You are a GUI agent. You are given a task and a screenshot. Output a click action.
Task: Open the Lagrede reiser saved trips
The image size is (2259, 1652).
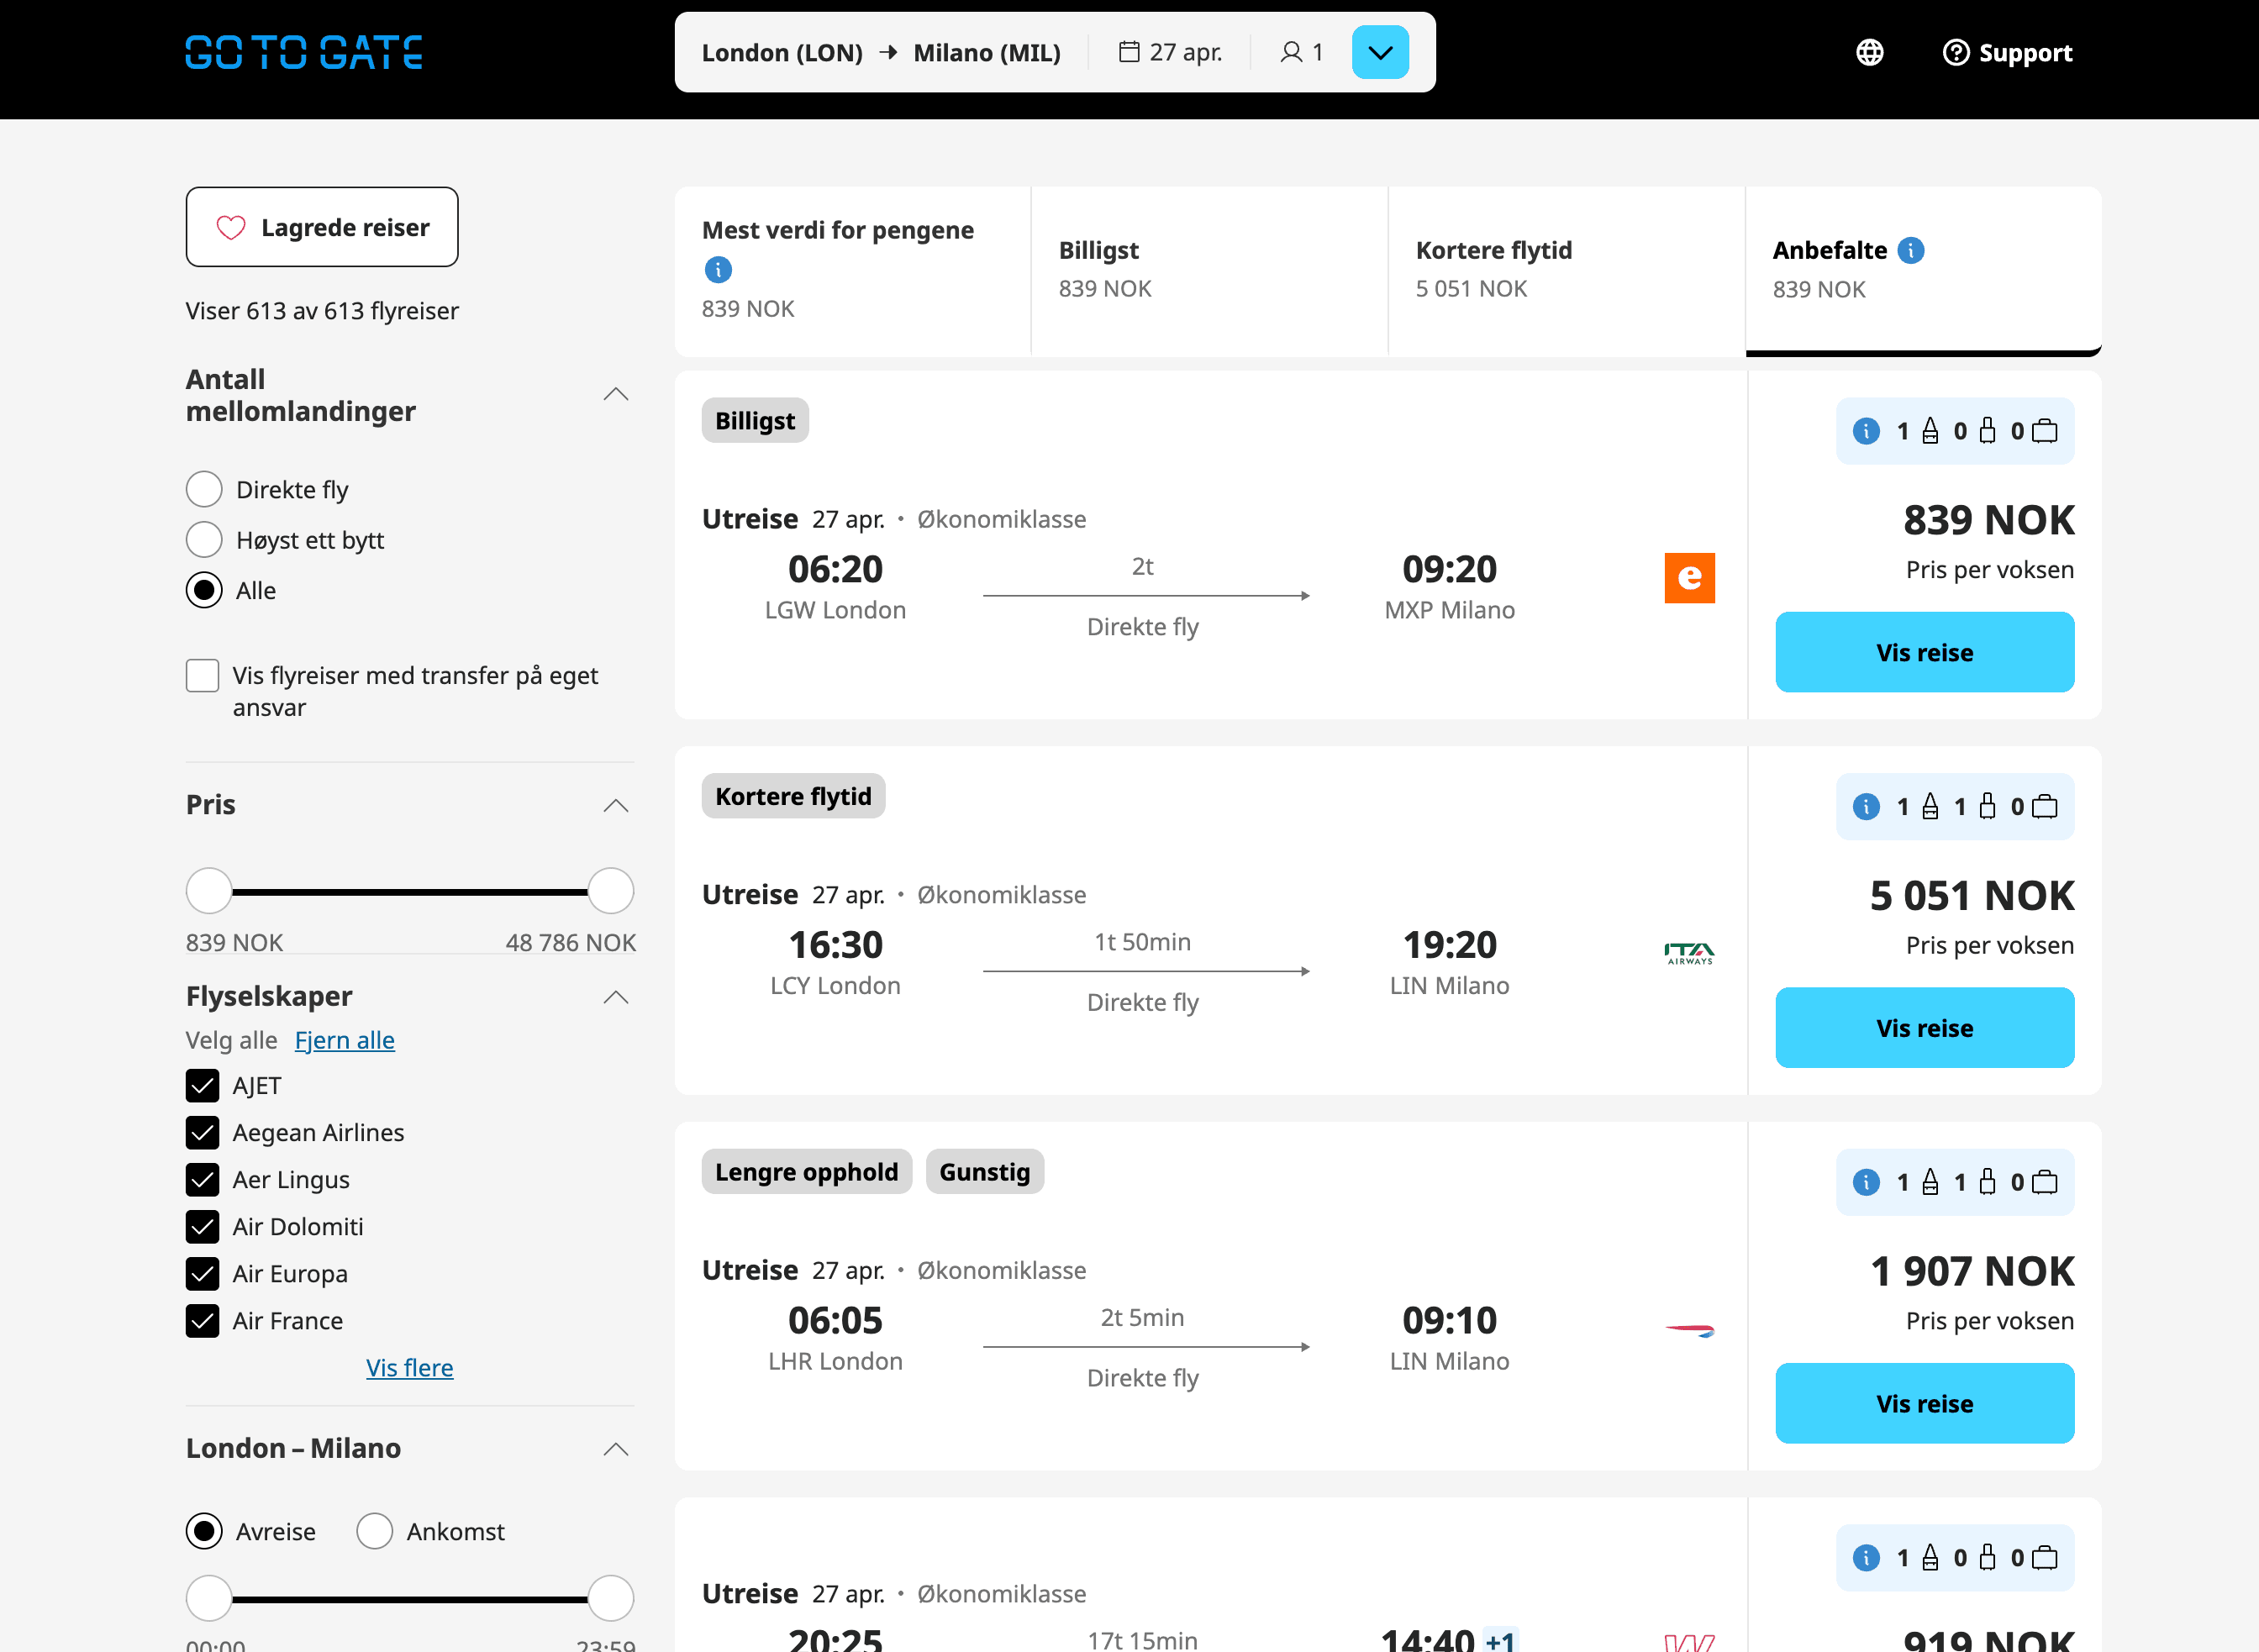[322, 227]
